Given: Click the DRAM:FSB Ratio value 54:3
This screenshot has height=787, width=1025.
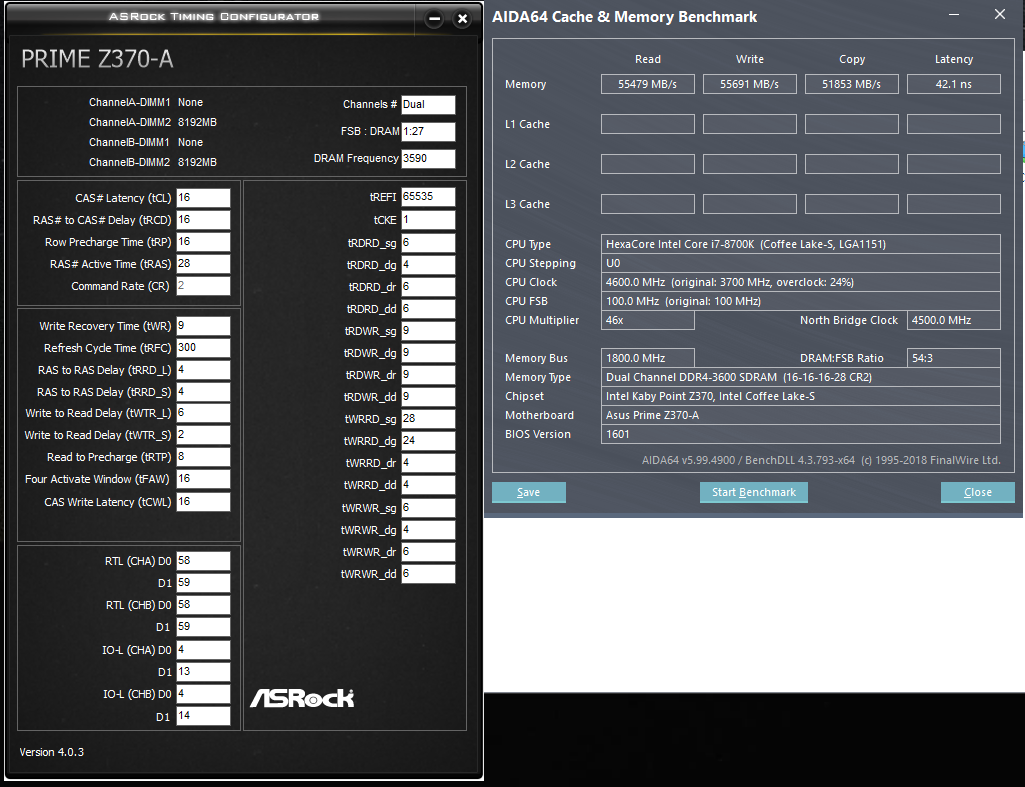Looking at the screenshot, I should (x=954, y=358).
